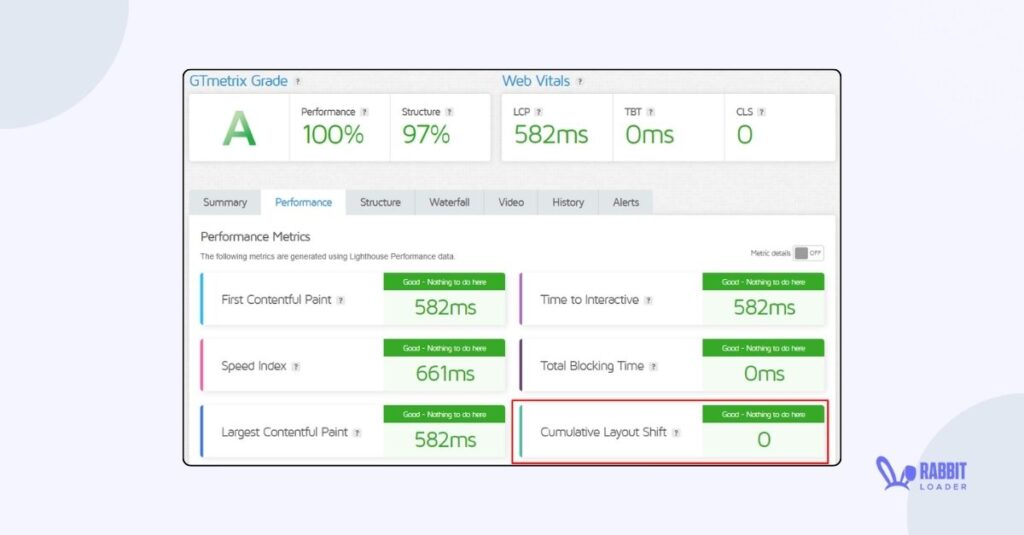Click help icon beside GTmetrix Grade heading
Screen dimensions: 1024x535
(298, 82)
